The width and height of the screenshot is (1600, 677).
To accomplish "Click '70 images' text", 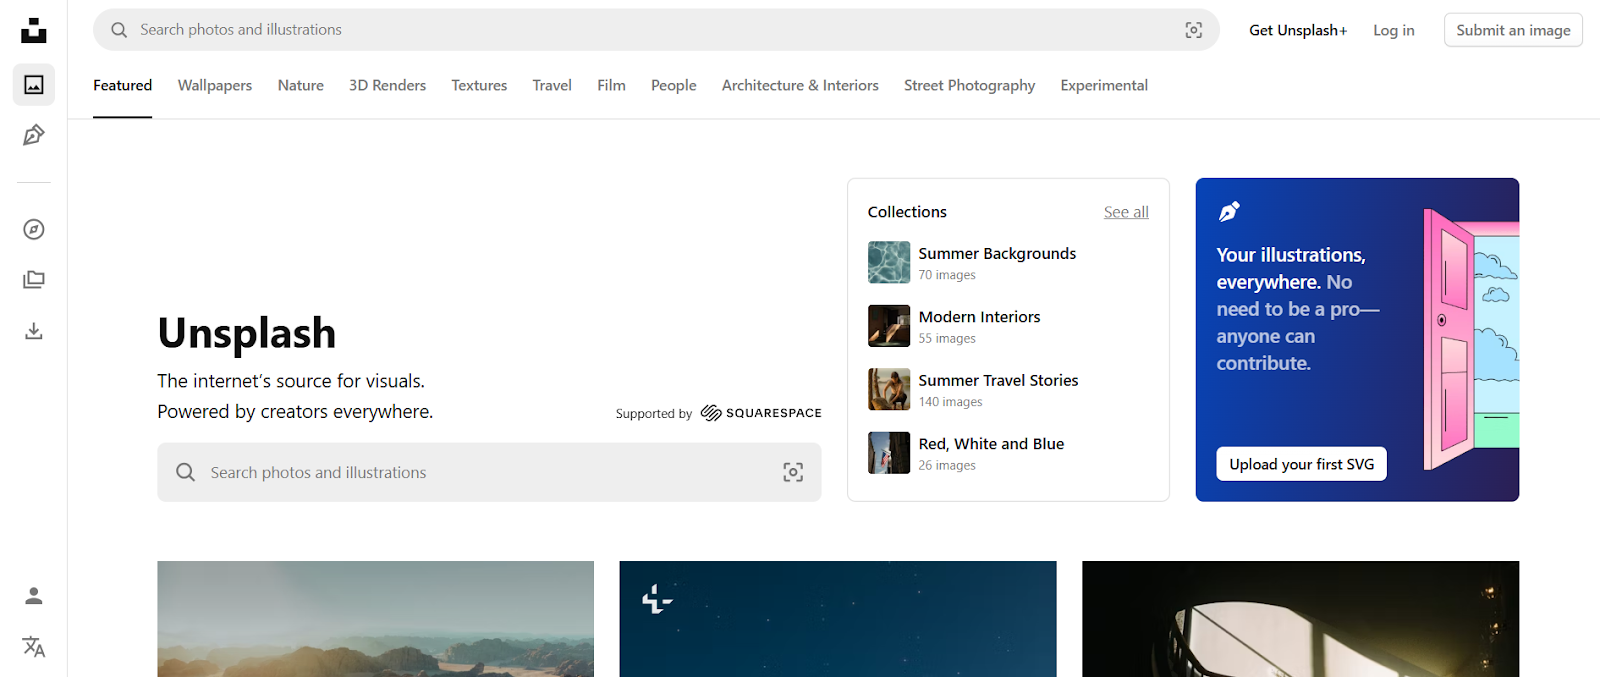I will click(947, 275).
